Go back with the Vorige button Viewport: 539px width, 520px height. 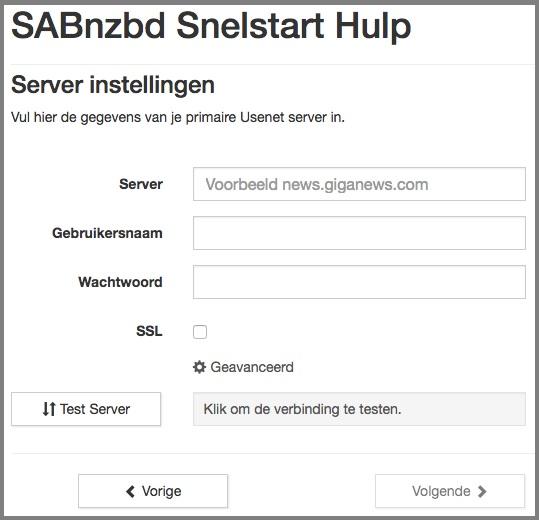click(x=153, y=491)
